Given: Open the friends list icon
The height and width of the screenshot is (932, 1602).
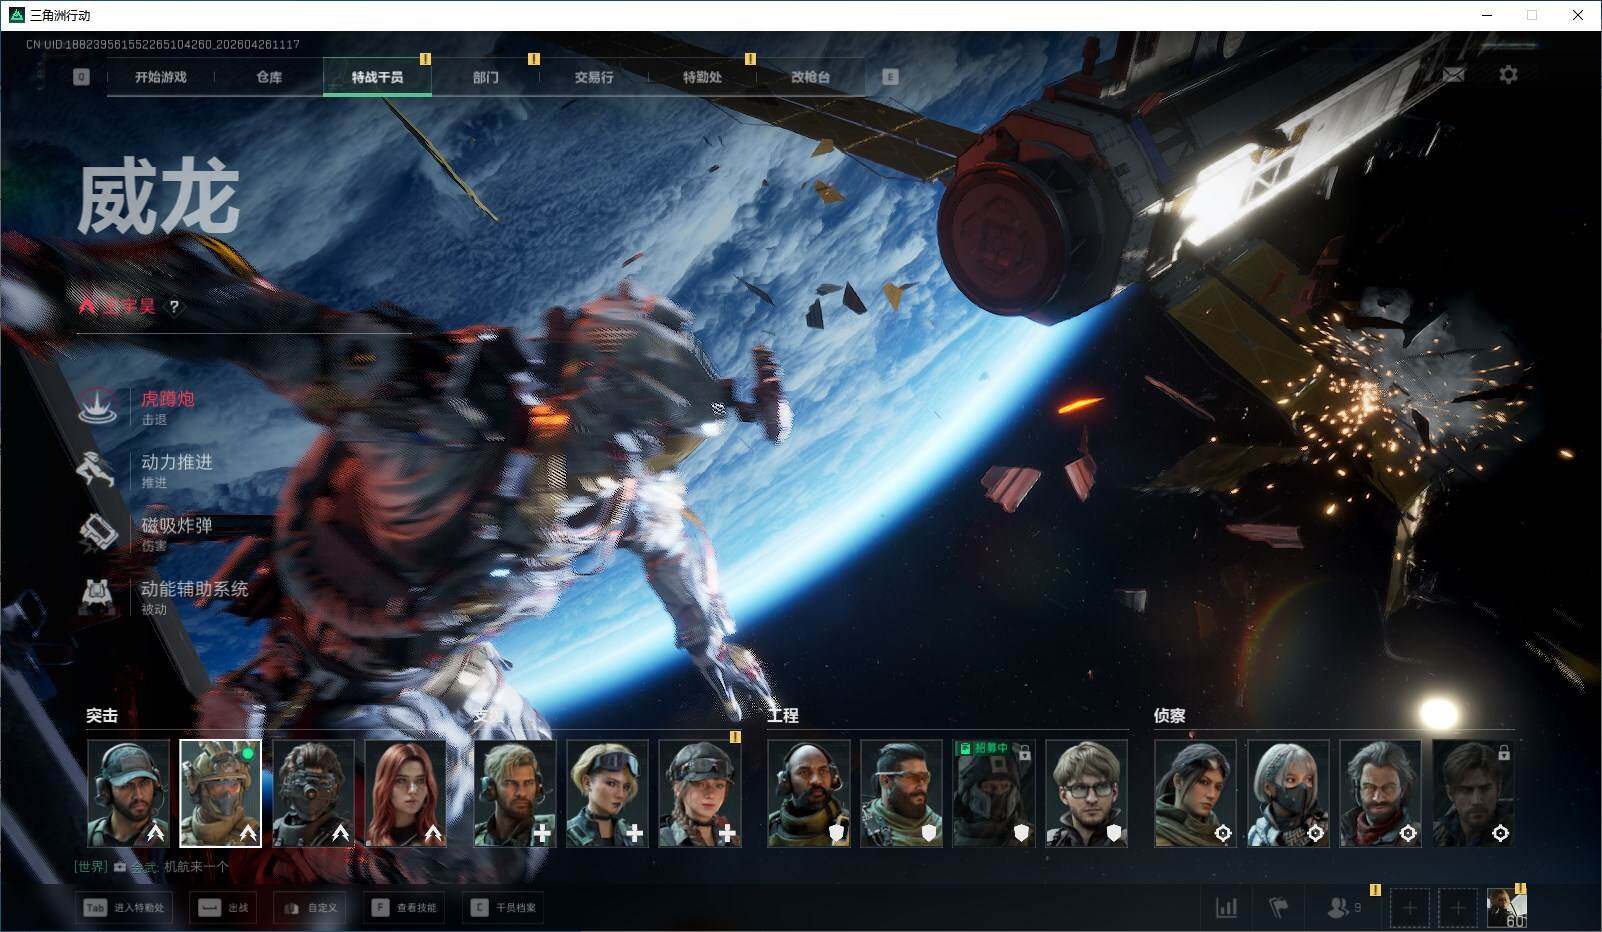Looking at the screenshot, I should (x=1338, y=907).
